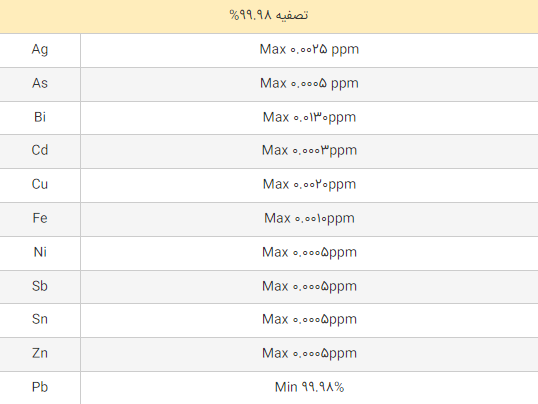
Task: Select the Sb element cell
Action: coord(40,287)
